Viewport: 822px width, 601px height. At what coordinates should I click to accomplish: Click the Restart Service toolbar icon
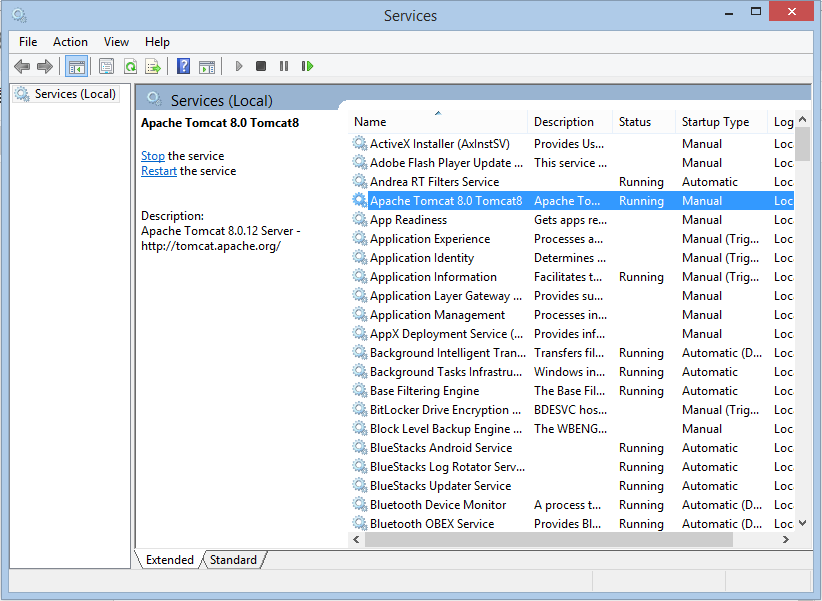point(307,66)
